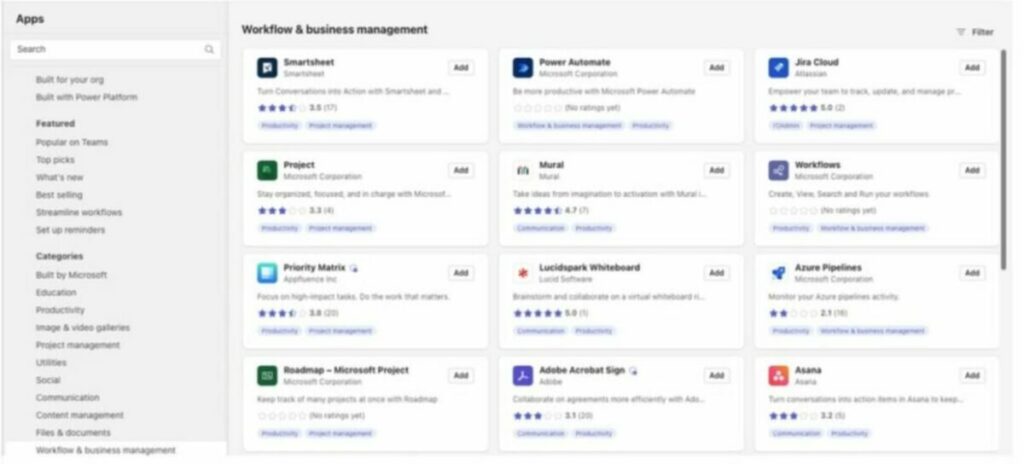
Task: Select the Mural app icon
Action: pyautogui.click(x=522, y=170)
